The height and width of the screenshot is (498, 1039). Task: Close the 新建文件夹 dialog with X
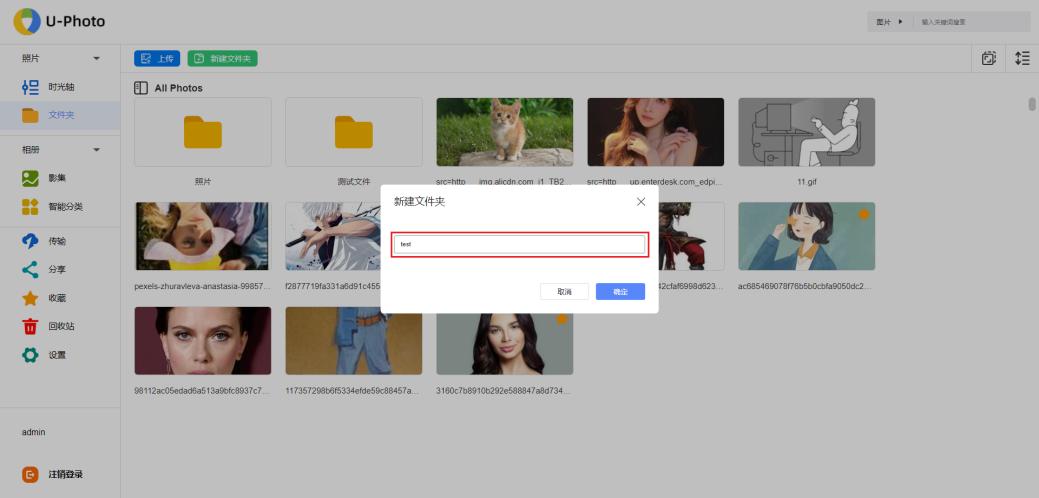pos(641,201)
